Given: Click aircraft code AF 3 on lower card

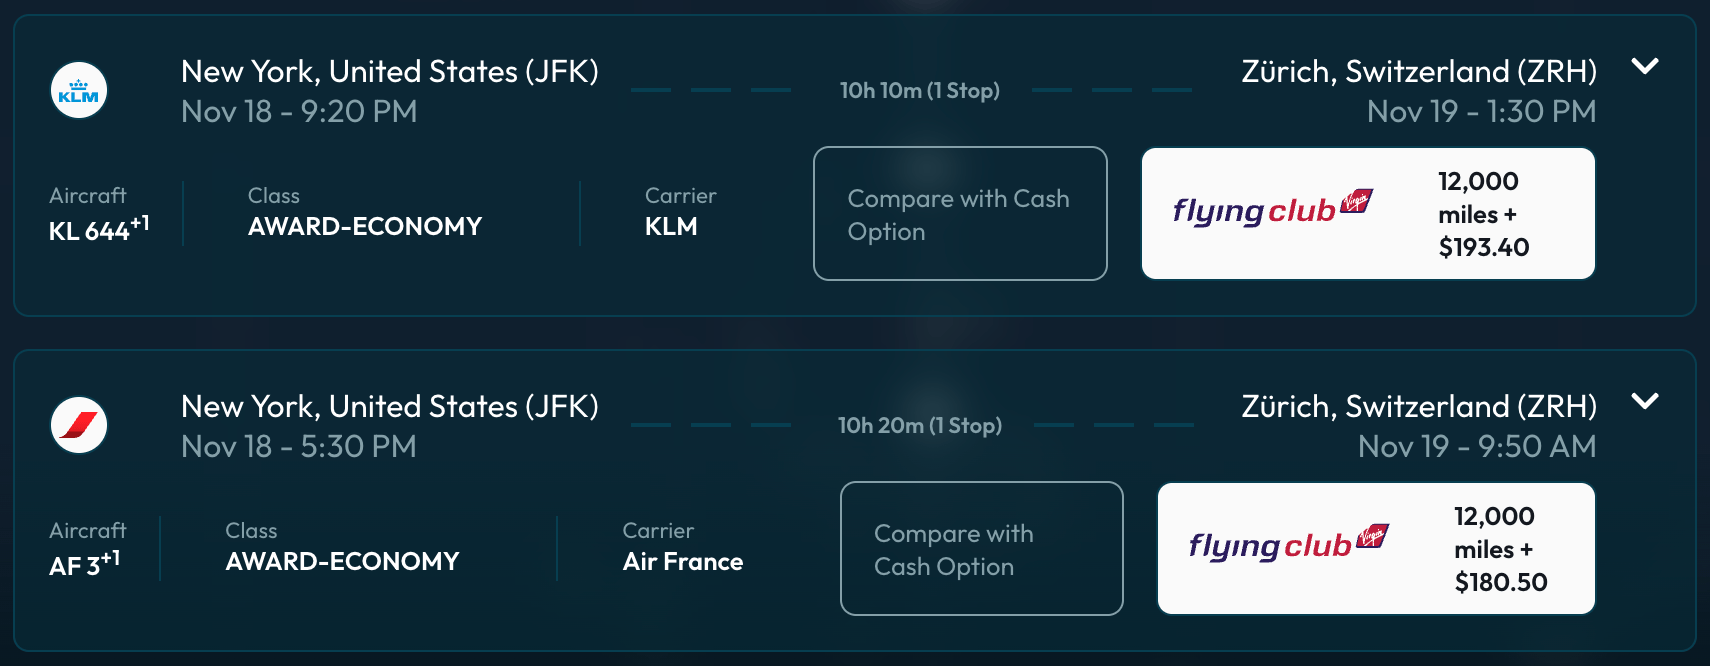Looking at the screenshot, I should click(84, 561).
